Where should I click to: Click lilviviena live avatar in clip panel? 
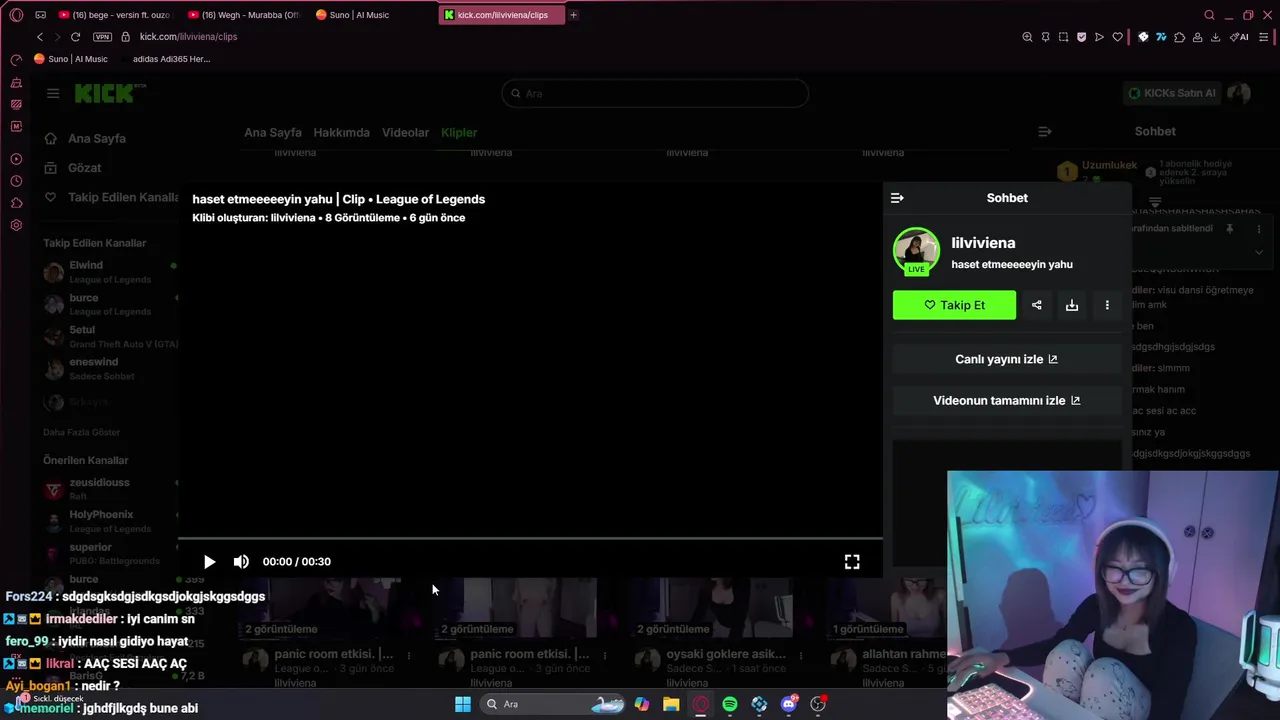pyautogui.click(x=916, y=251)
